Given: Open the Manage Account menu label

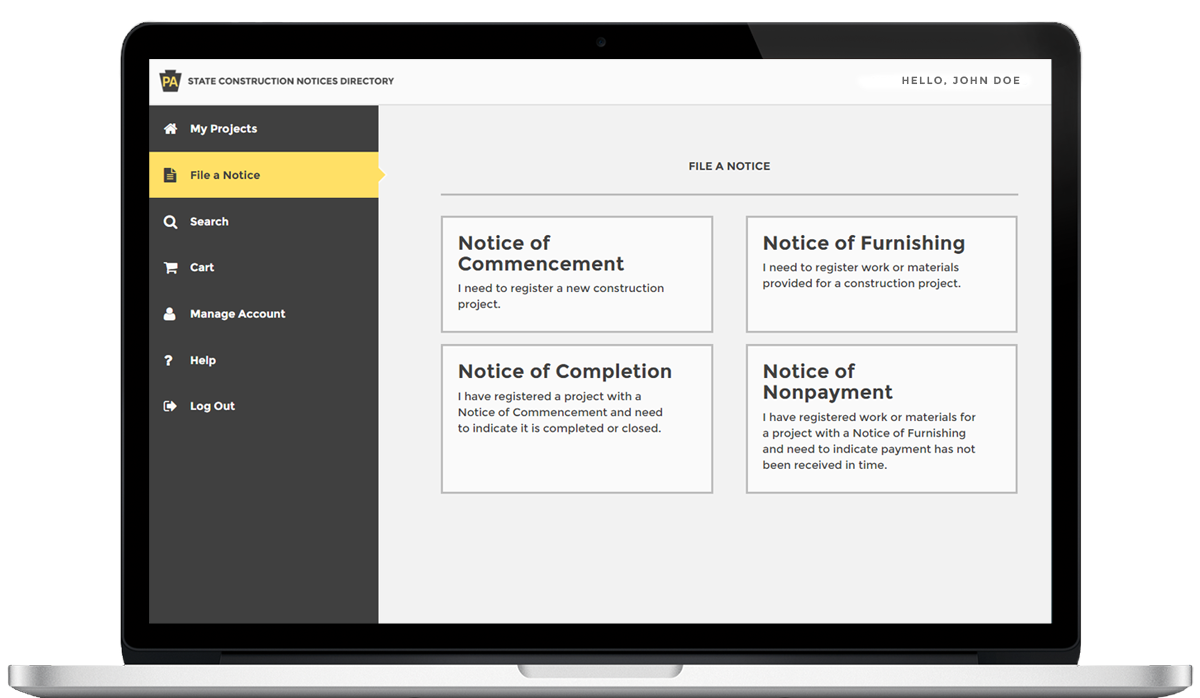Looking at the screenshot, I should click(x=237, y=314).
